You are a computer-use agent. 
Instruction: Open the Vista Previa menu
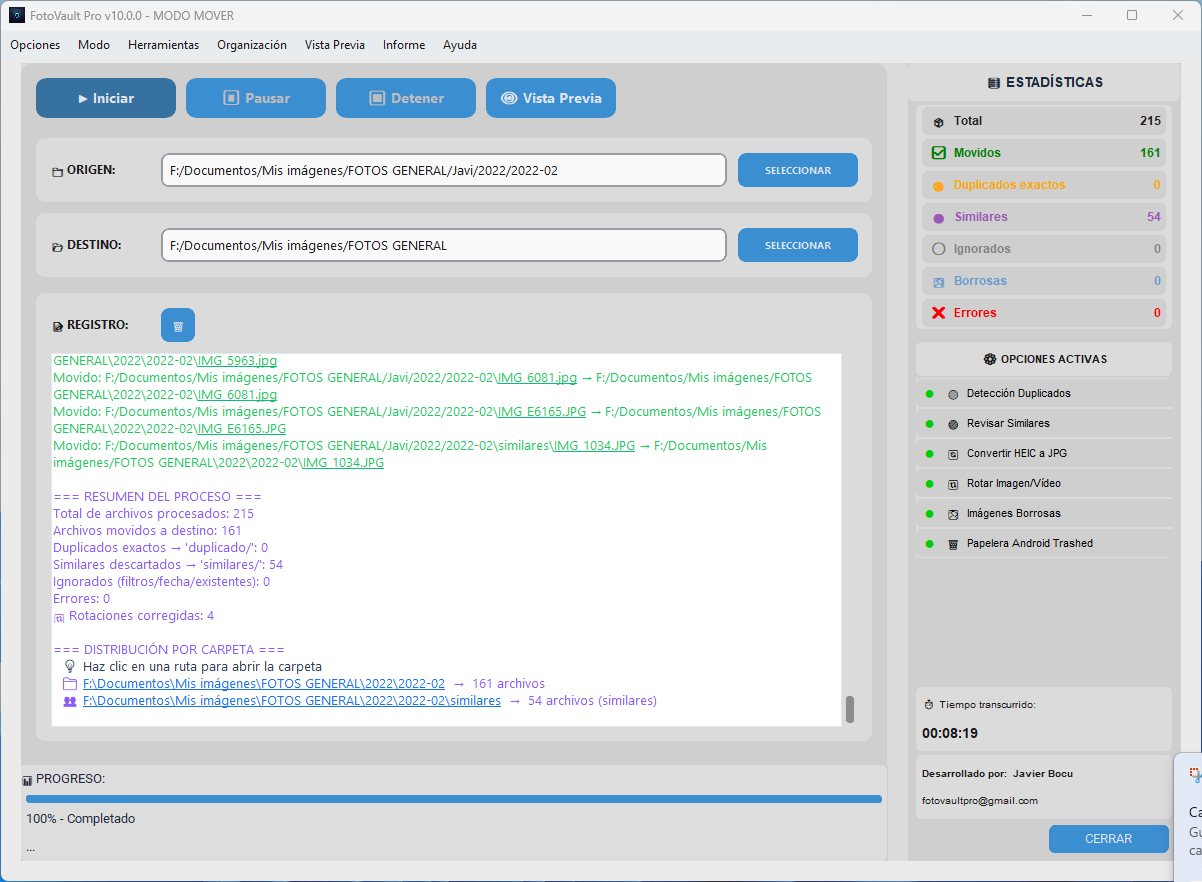click(335, 45)
